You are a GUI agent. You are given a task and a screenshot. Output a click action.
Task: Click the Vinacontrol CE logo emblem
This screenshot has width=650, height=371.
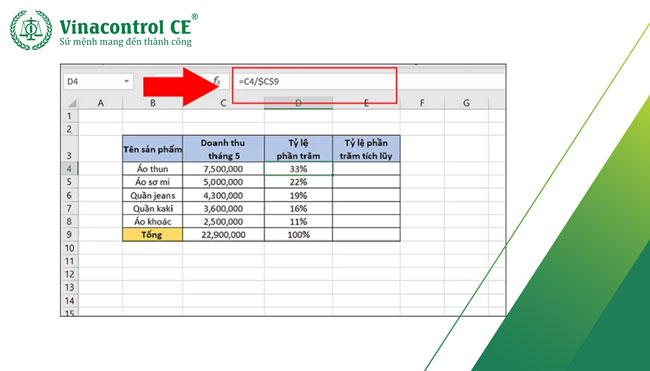(x=31, y=30)
